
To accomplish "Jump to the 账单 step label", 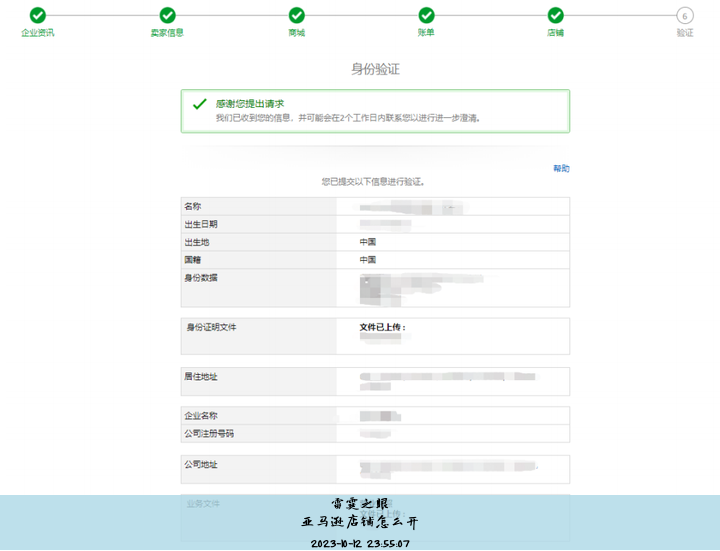I will pos(426,33).
